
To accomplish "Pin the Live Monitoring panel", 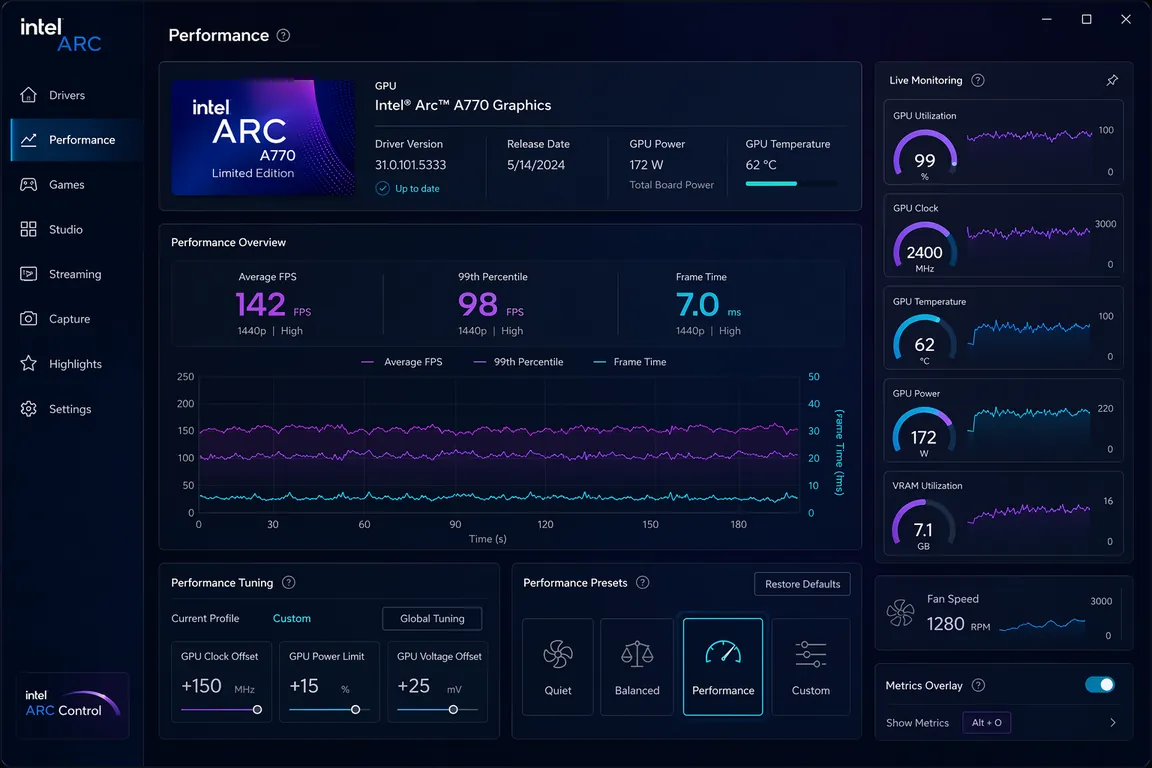I will [1112, 80].
